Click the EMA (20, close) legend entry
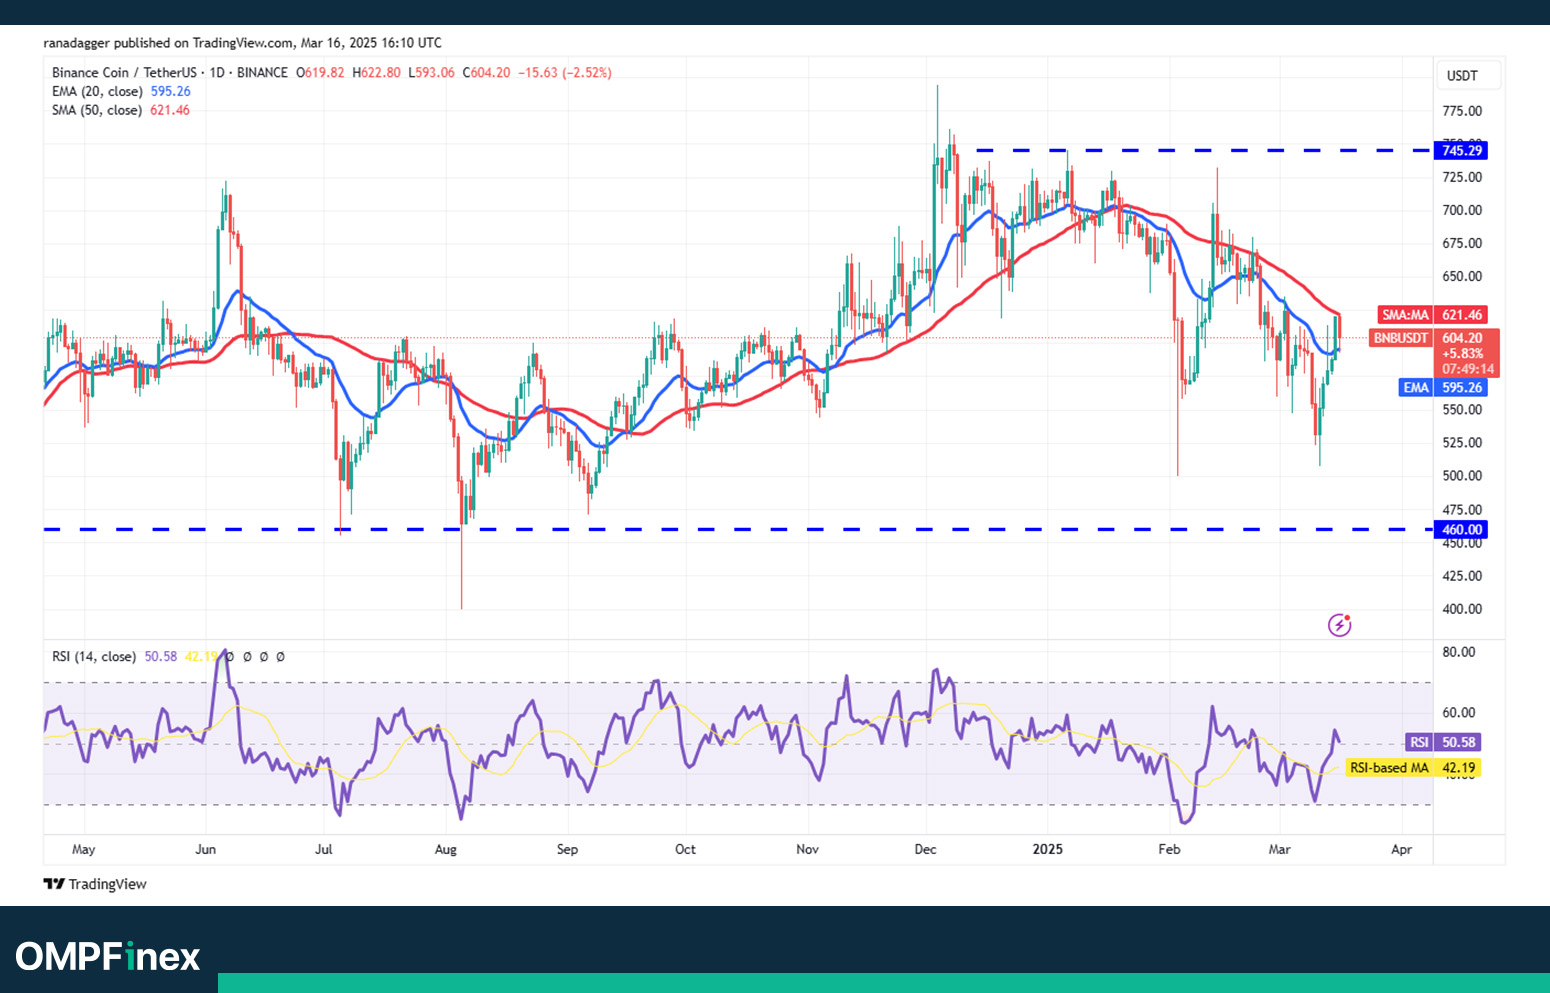 121,91
